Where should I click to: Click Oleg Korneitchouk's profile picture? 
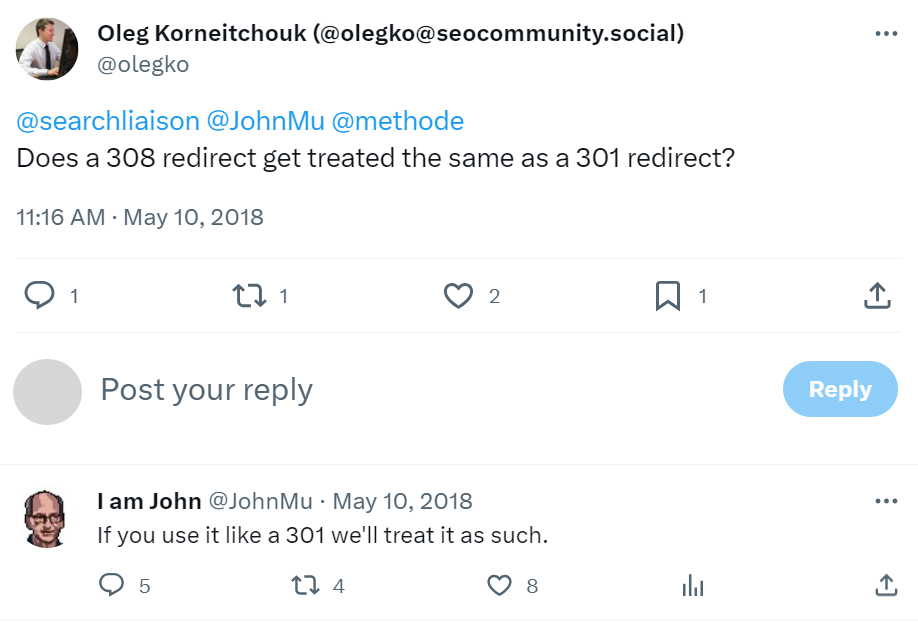coord(46,47)
